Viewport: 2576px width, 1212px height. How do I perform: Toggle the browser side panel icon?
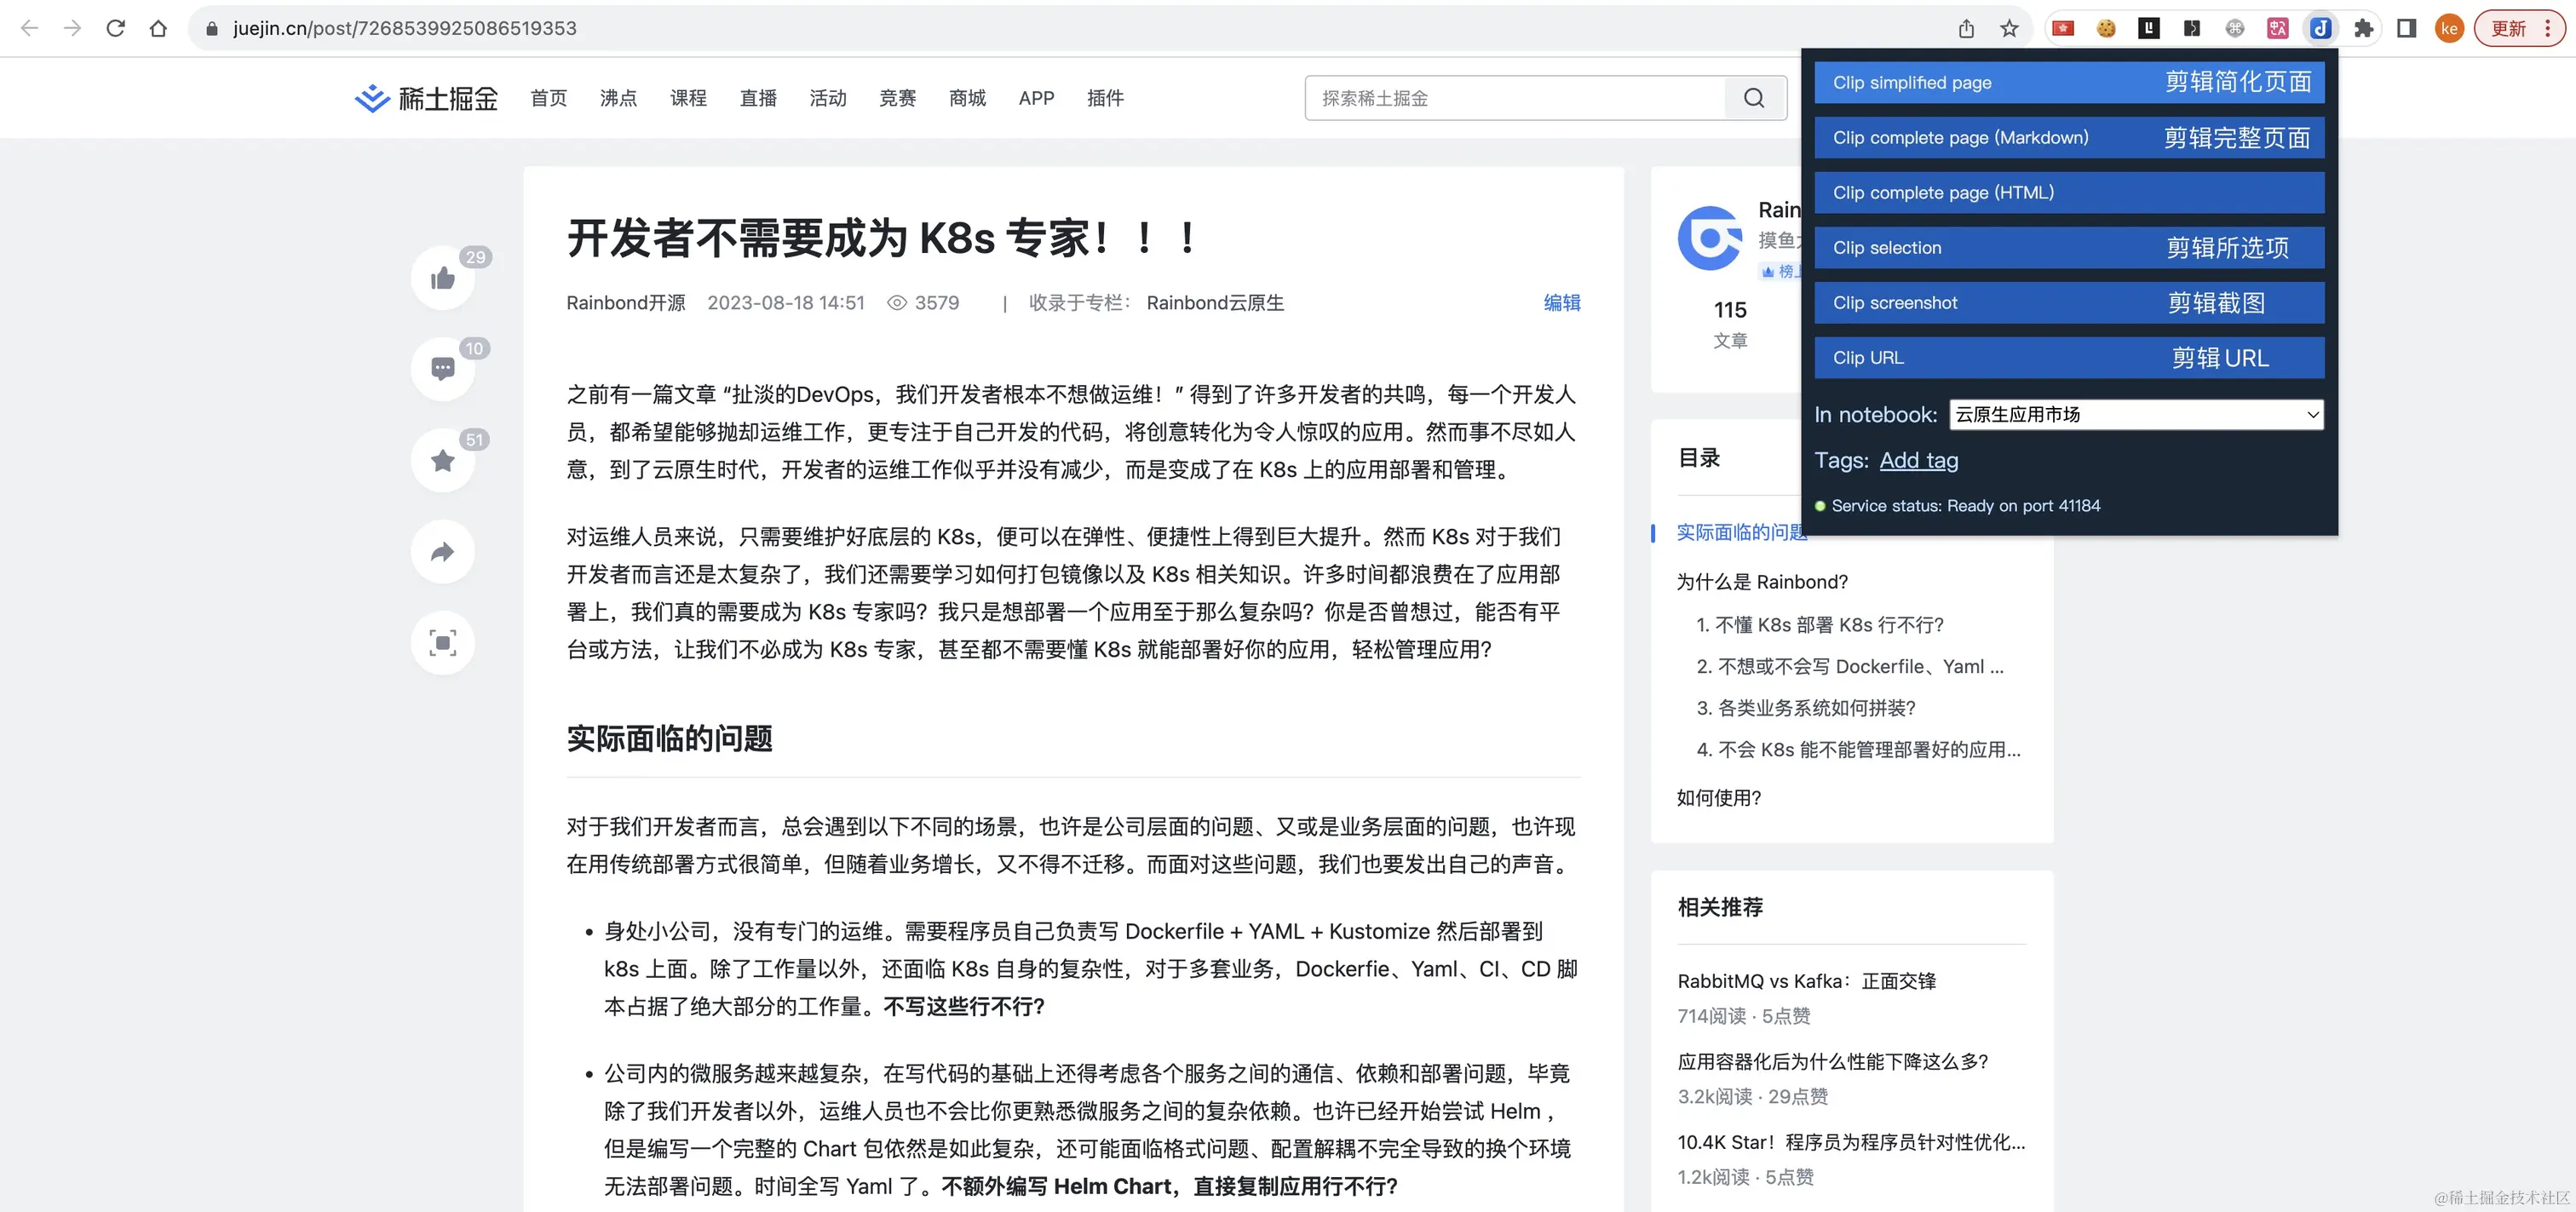(x=2407, y=28)
